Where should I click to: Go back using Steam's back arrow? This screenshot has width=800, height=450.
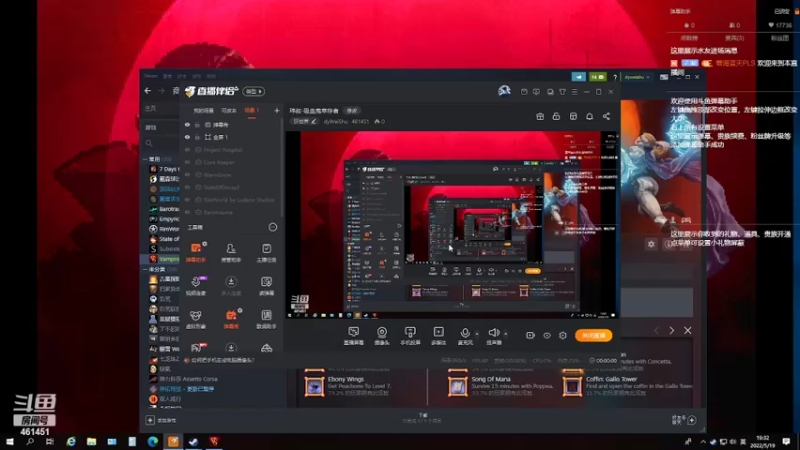tap(147, 91)
